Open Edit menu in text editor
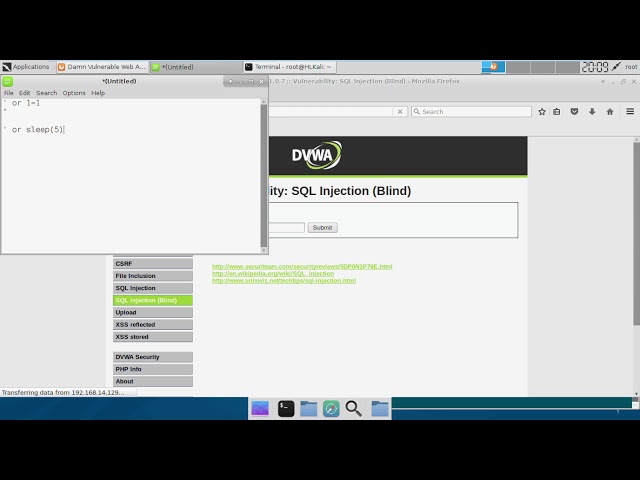640x480 pixels. click(x=24, y=93)
